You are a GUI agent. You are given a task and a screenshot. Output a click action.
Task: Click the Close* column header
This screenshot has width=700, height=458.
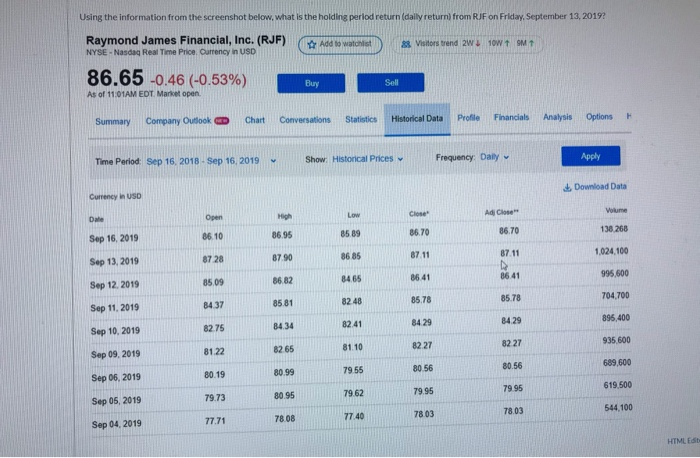point(419,214)
